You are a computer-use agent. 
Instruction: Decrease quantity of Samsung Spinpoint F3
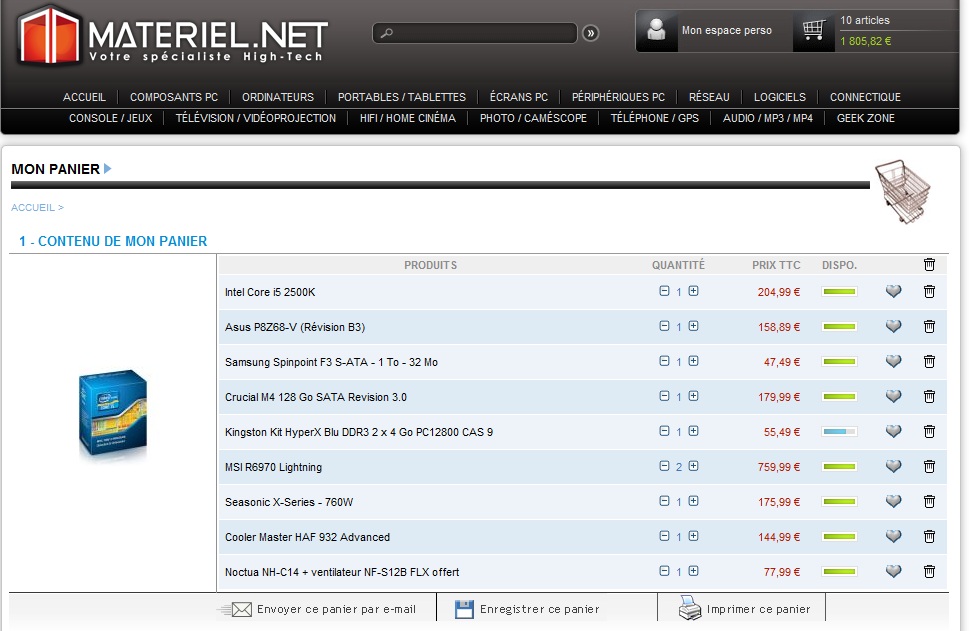[x=664, y=362]
